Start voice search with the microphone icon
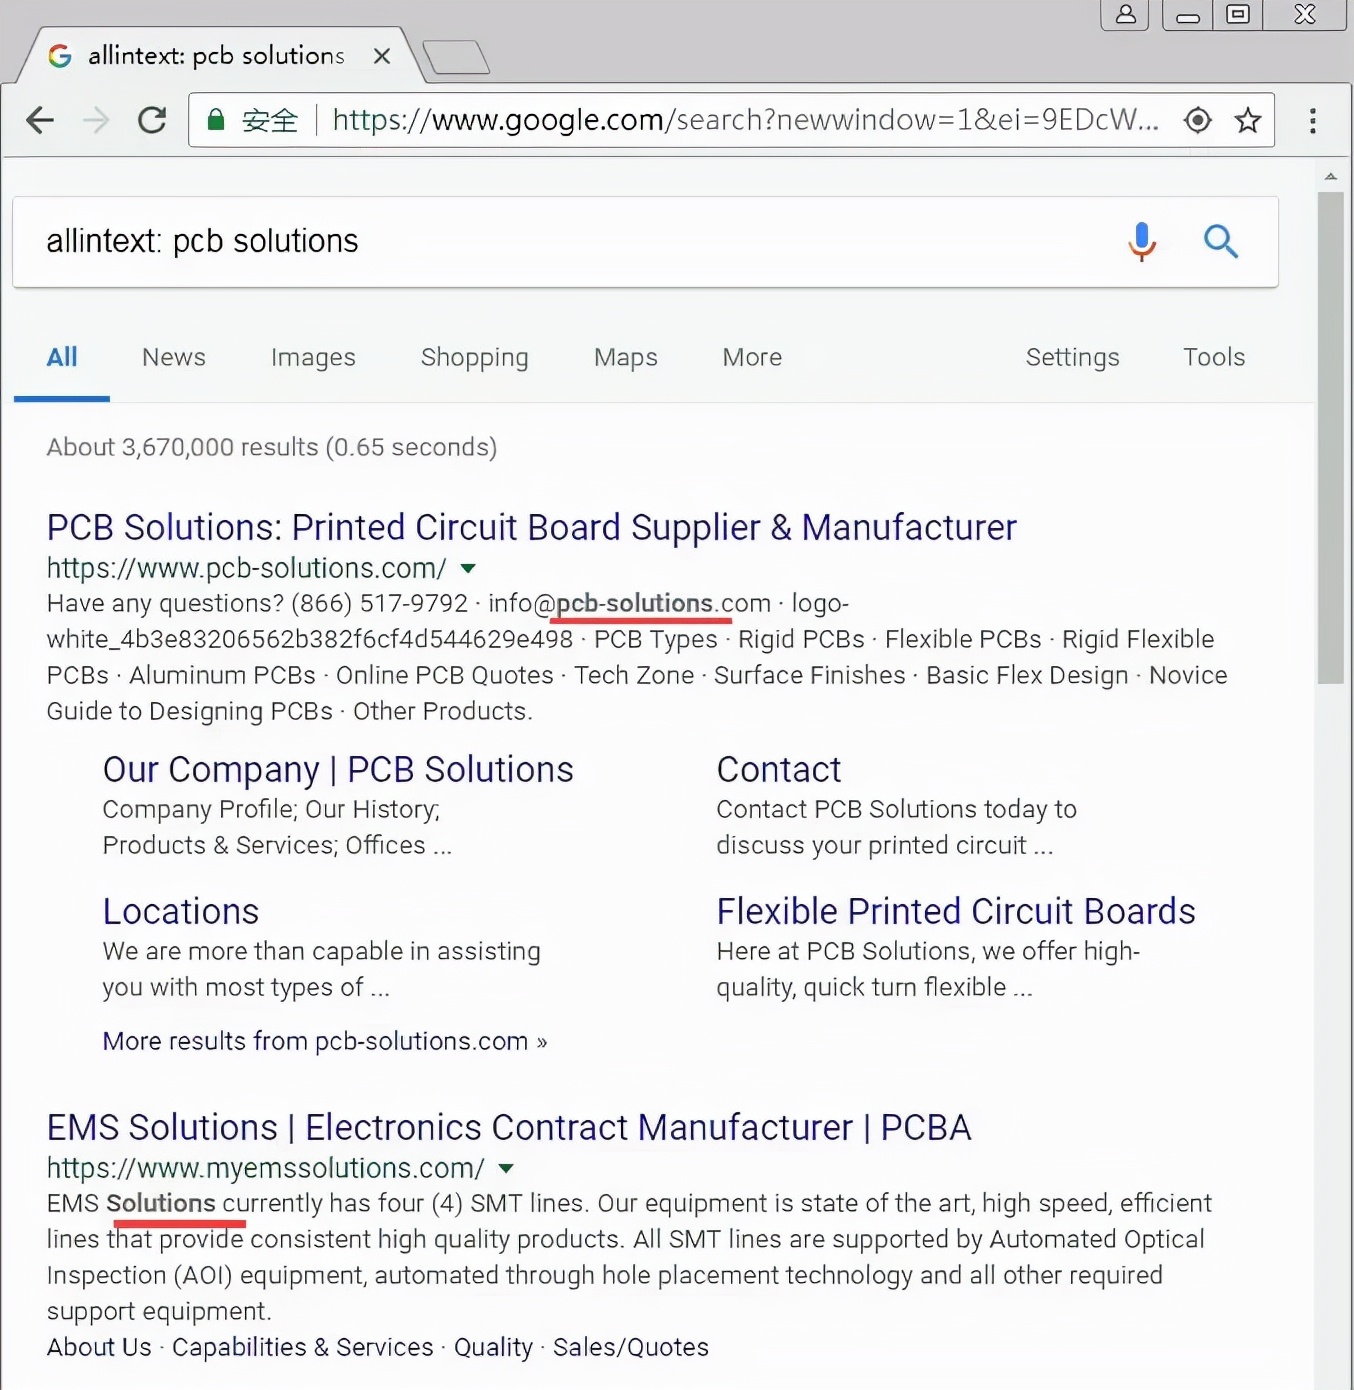The image size is (1354, 1390). [1141, 241]
